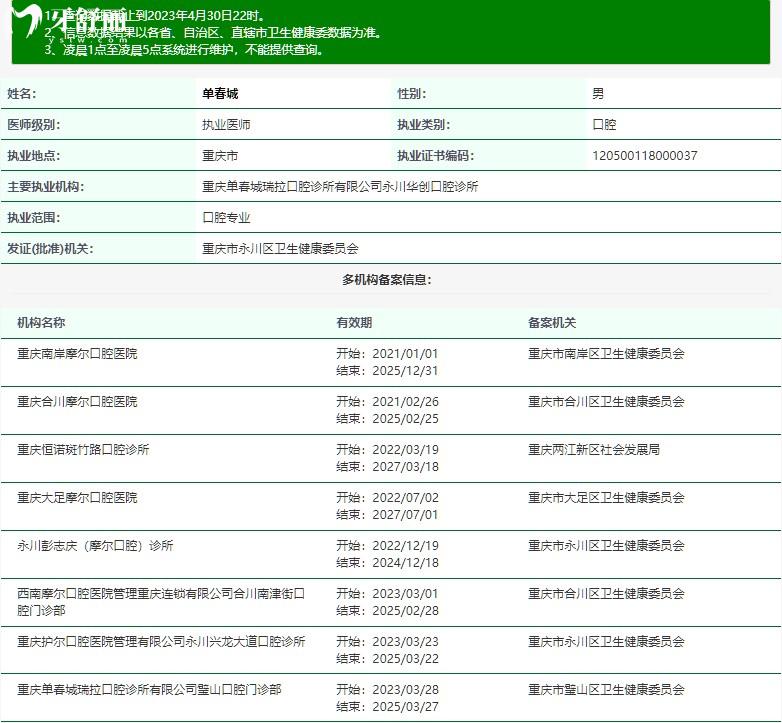Click the 姓名 field label
782x723 pixels.
point(21,94)
